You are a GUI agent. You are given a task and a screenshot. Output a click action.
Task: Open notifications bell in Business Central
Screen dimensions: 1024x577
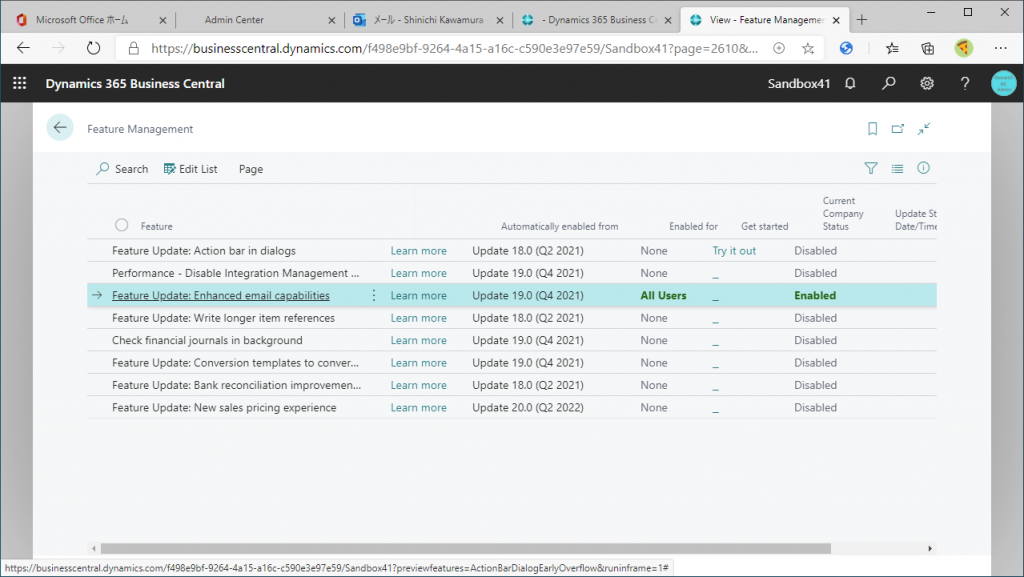point(850,84)
